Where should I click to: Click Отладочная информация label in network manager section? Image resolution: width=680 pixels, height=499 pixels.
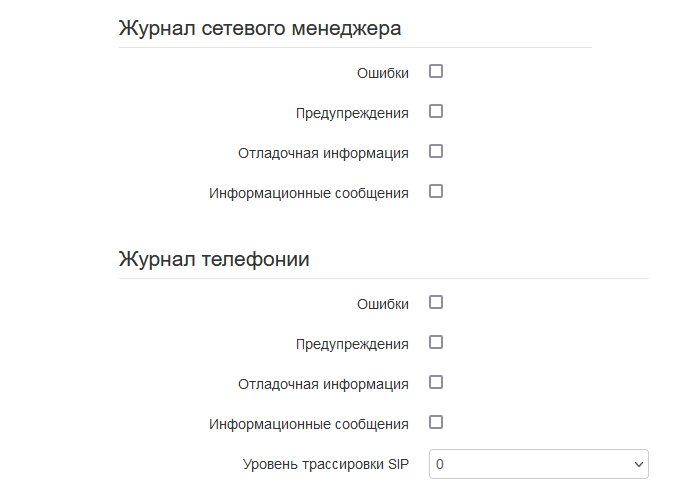[323, 153]
